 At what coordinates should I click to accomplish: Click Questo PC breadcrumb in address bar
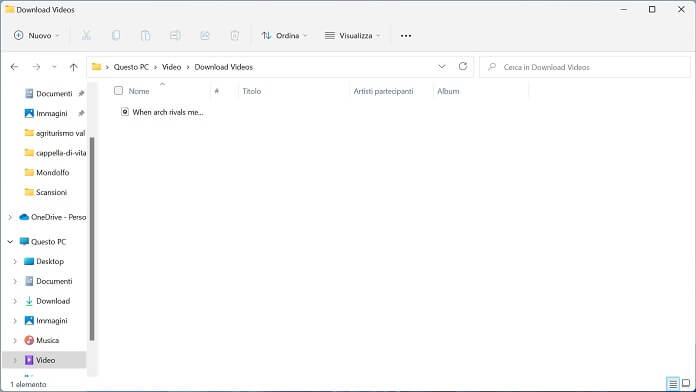pos(131,67)
